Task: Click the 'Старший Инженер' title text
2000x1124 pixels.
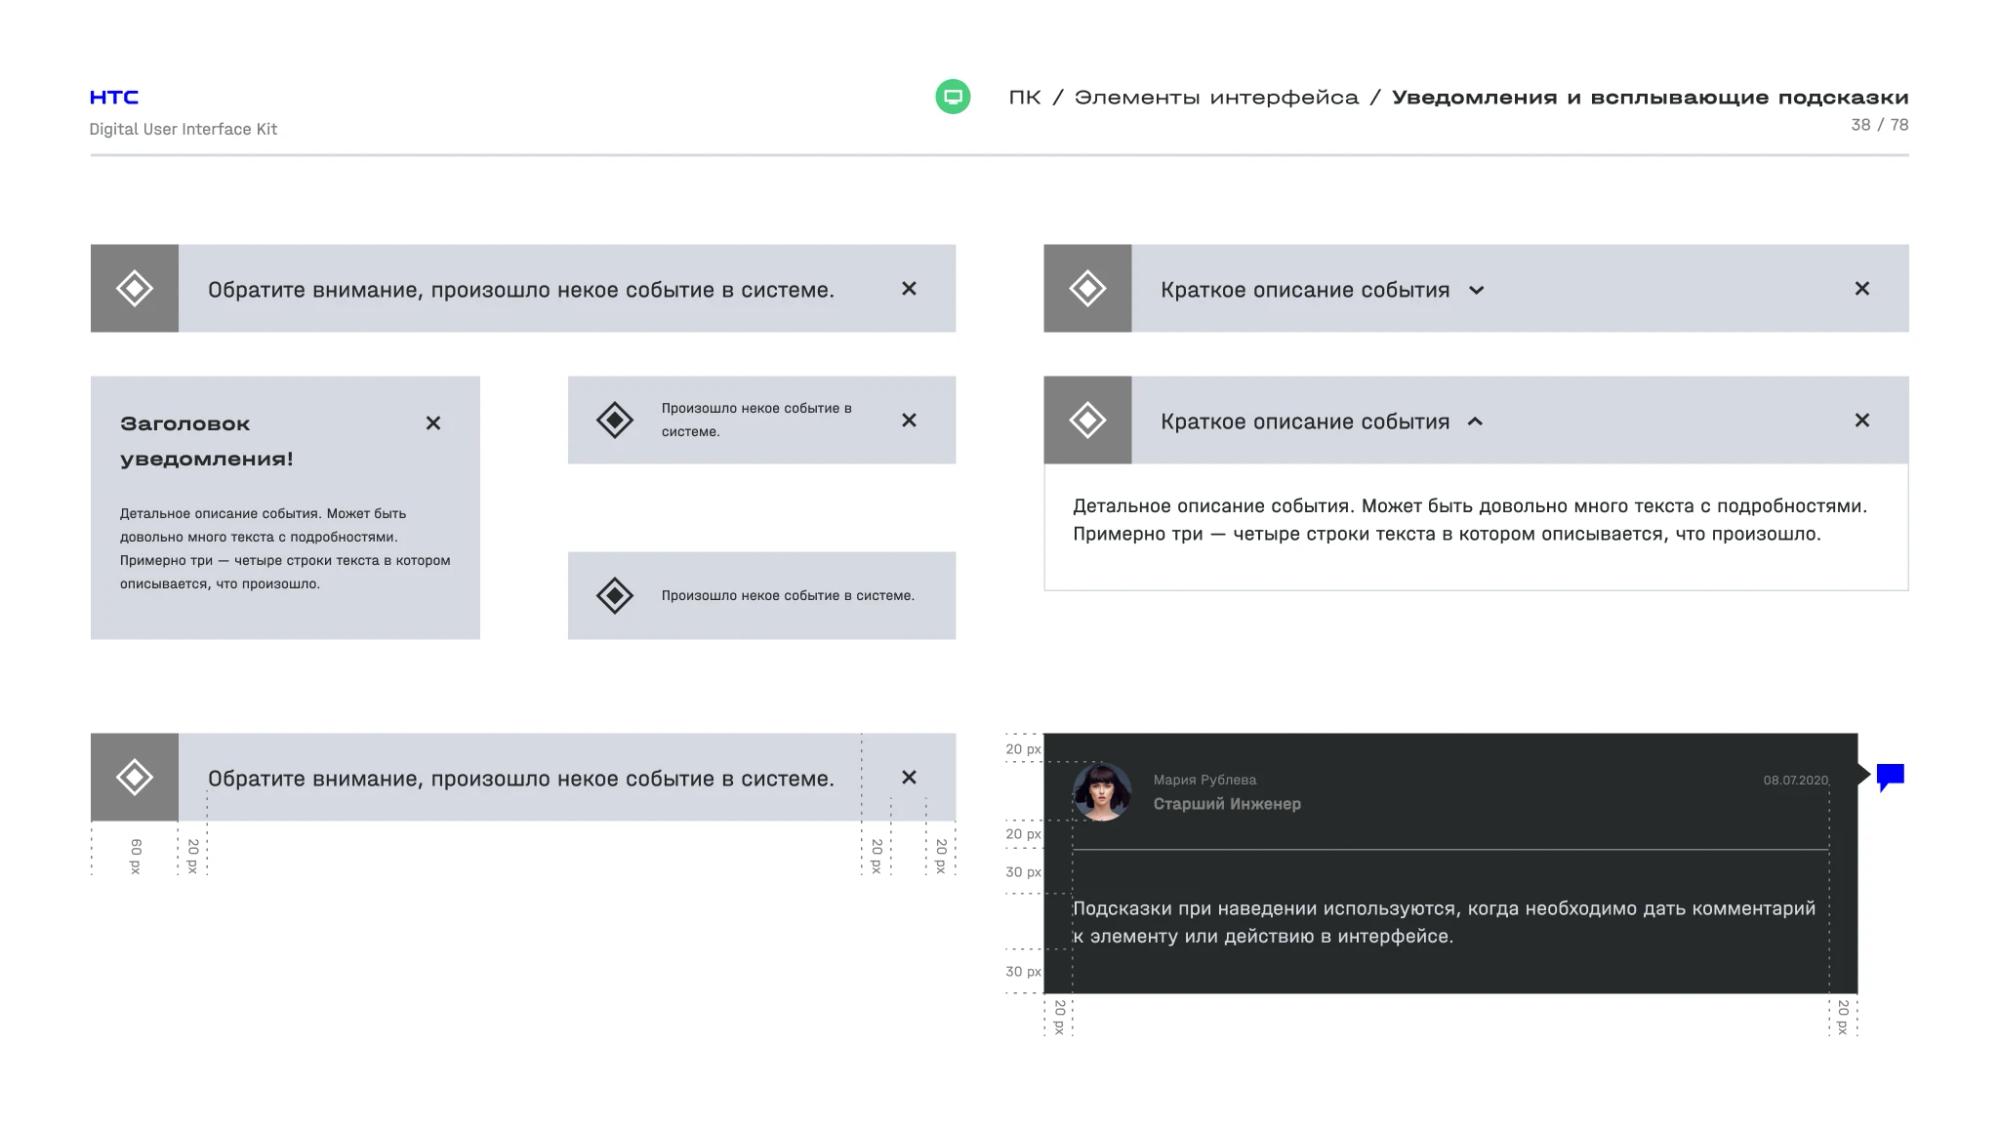Action: pyautogui.click(x=1227, y=804)
